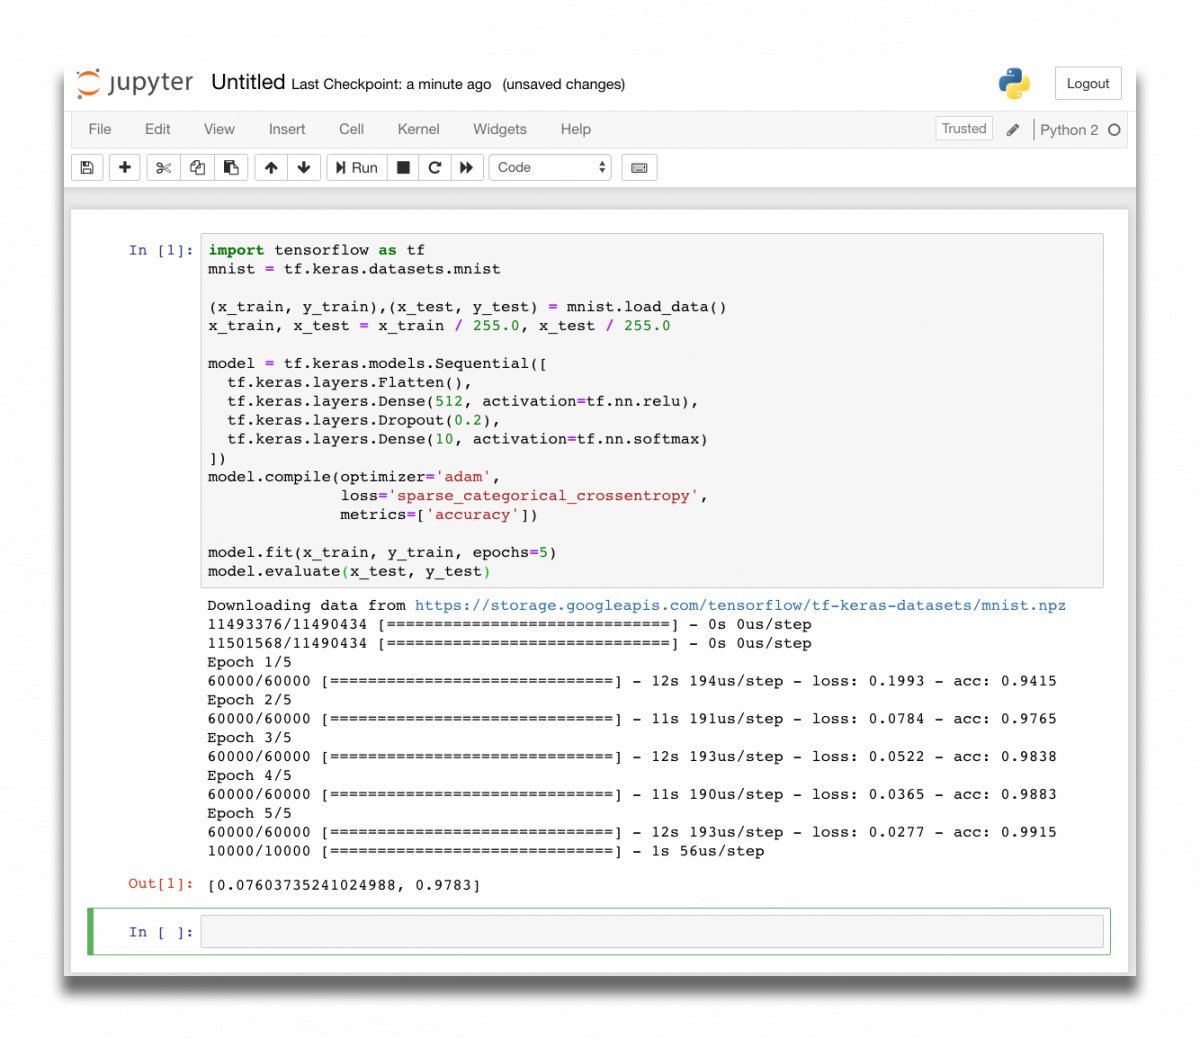This screenshot has width=1200, height=1039.
Task: Click the kernel status circle next to Python 2
Action: 1113,129
